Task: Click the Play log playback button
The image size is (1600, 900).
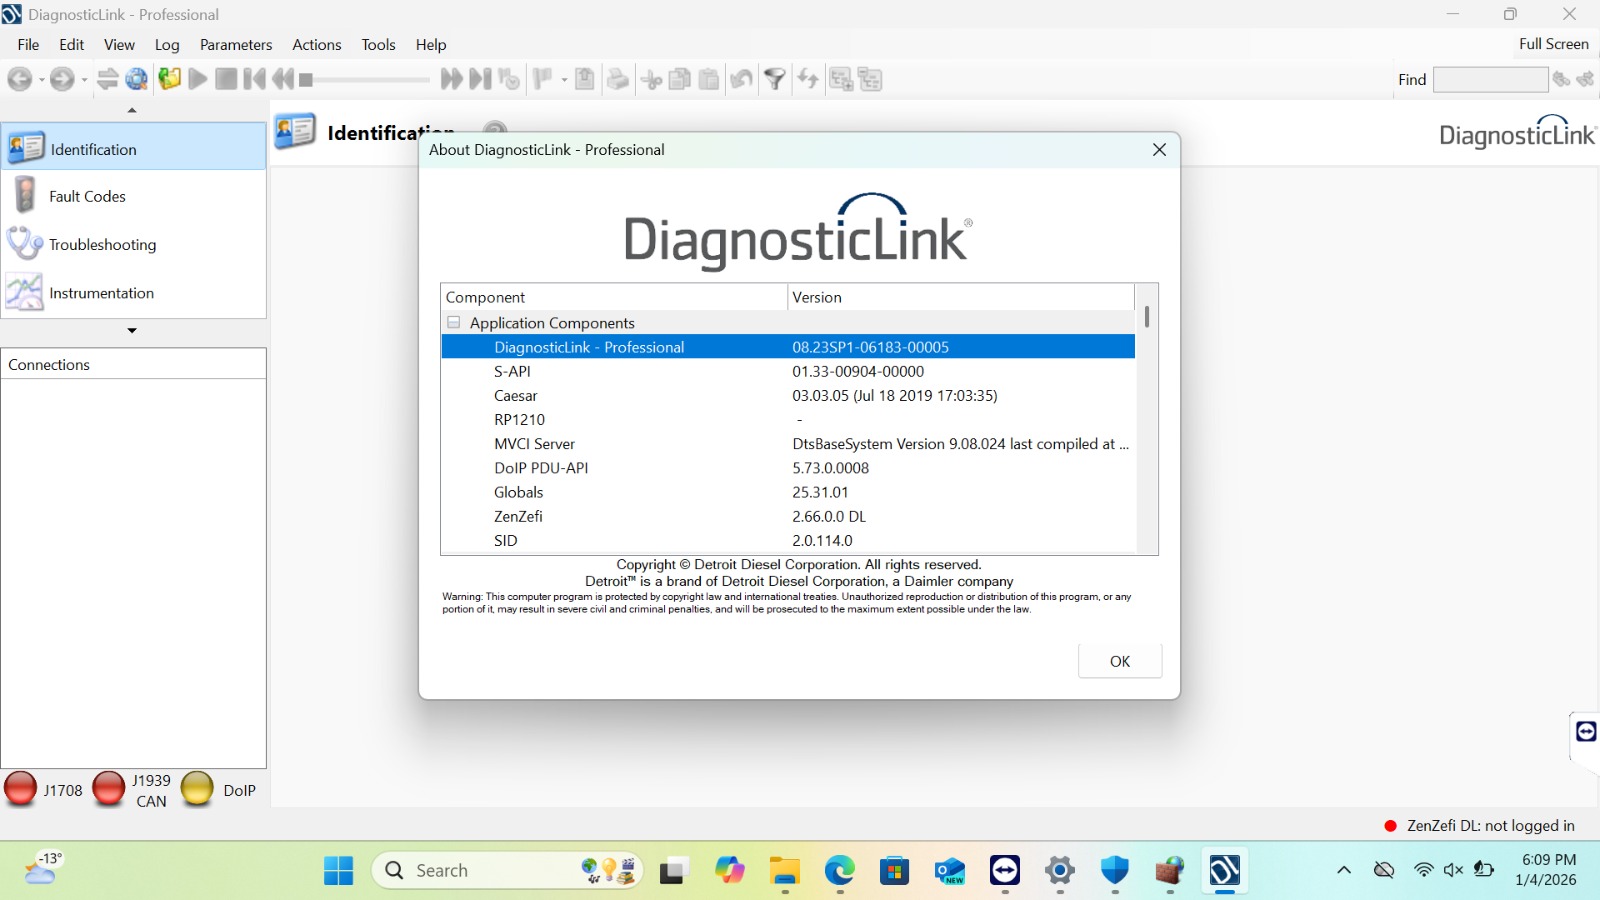Action: click(198, 79)
